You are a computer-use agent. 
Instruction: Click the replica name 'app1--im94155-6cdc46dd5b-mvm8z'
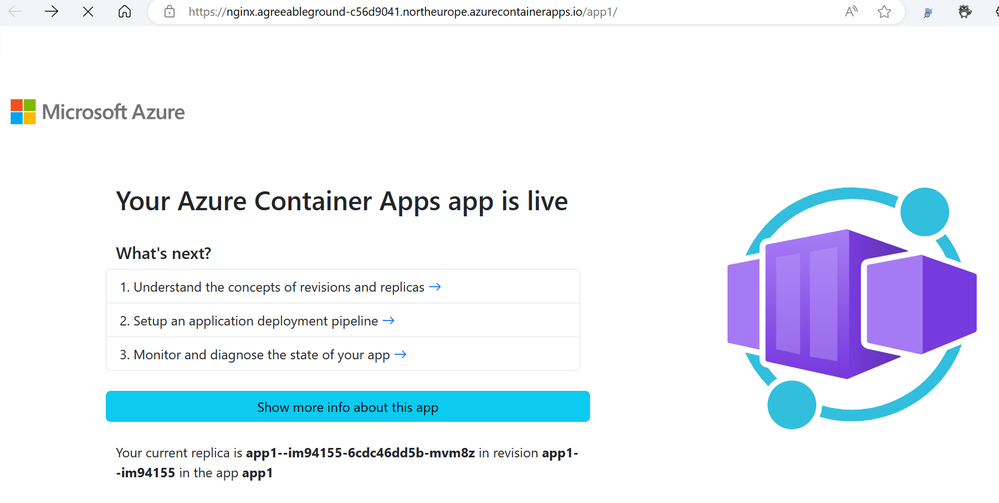pyautogui.click(x=360, y=453)
